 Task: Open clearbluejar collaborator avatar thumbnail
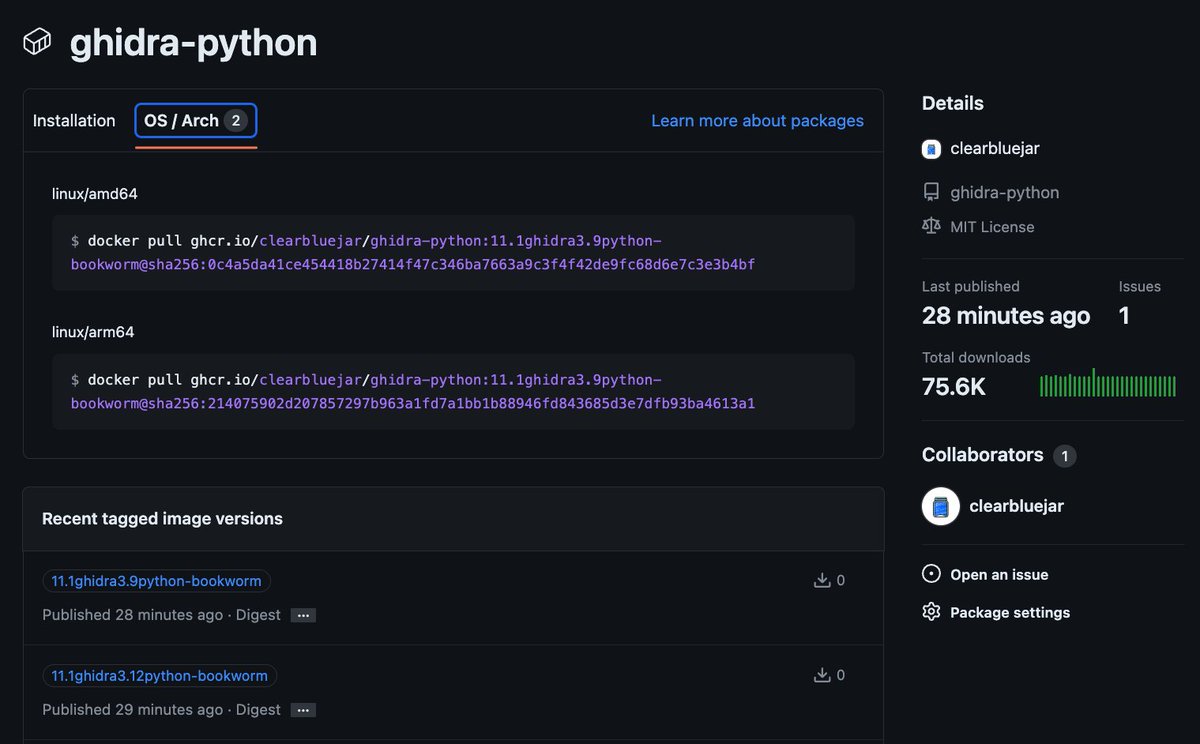point(941,507)
